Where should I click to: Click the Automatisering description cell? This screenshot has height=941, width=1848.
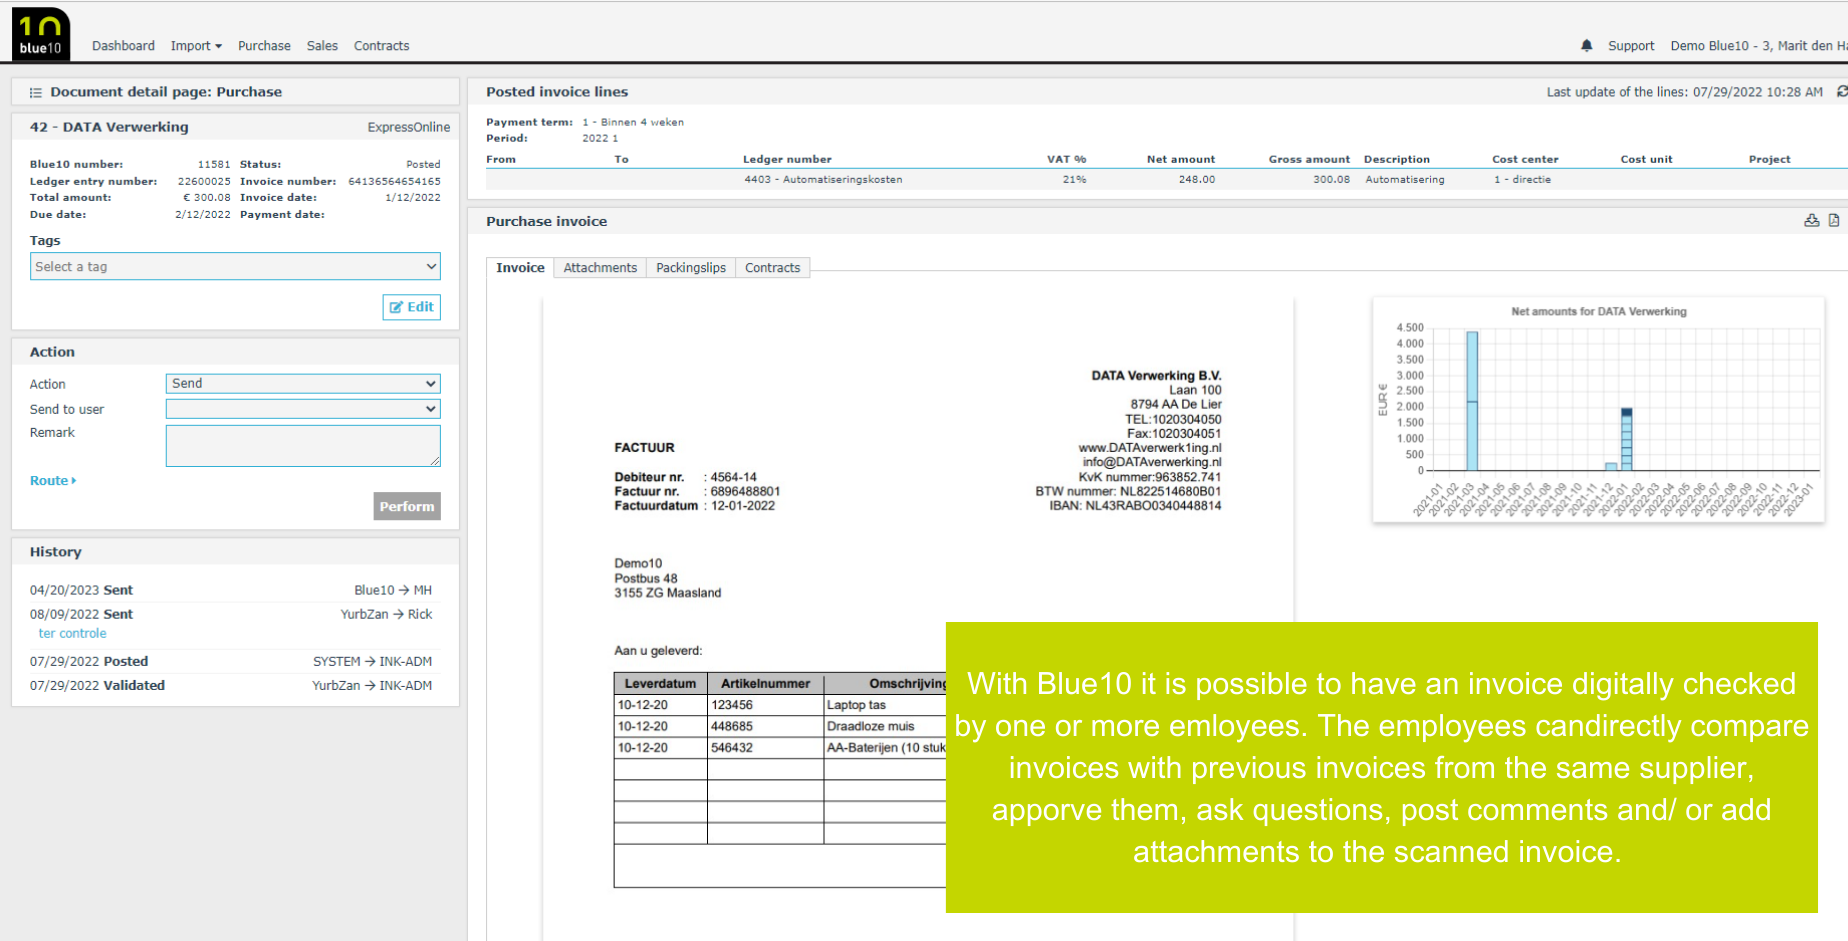coord(1405,180)
